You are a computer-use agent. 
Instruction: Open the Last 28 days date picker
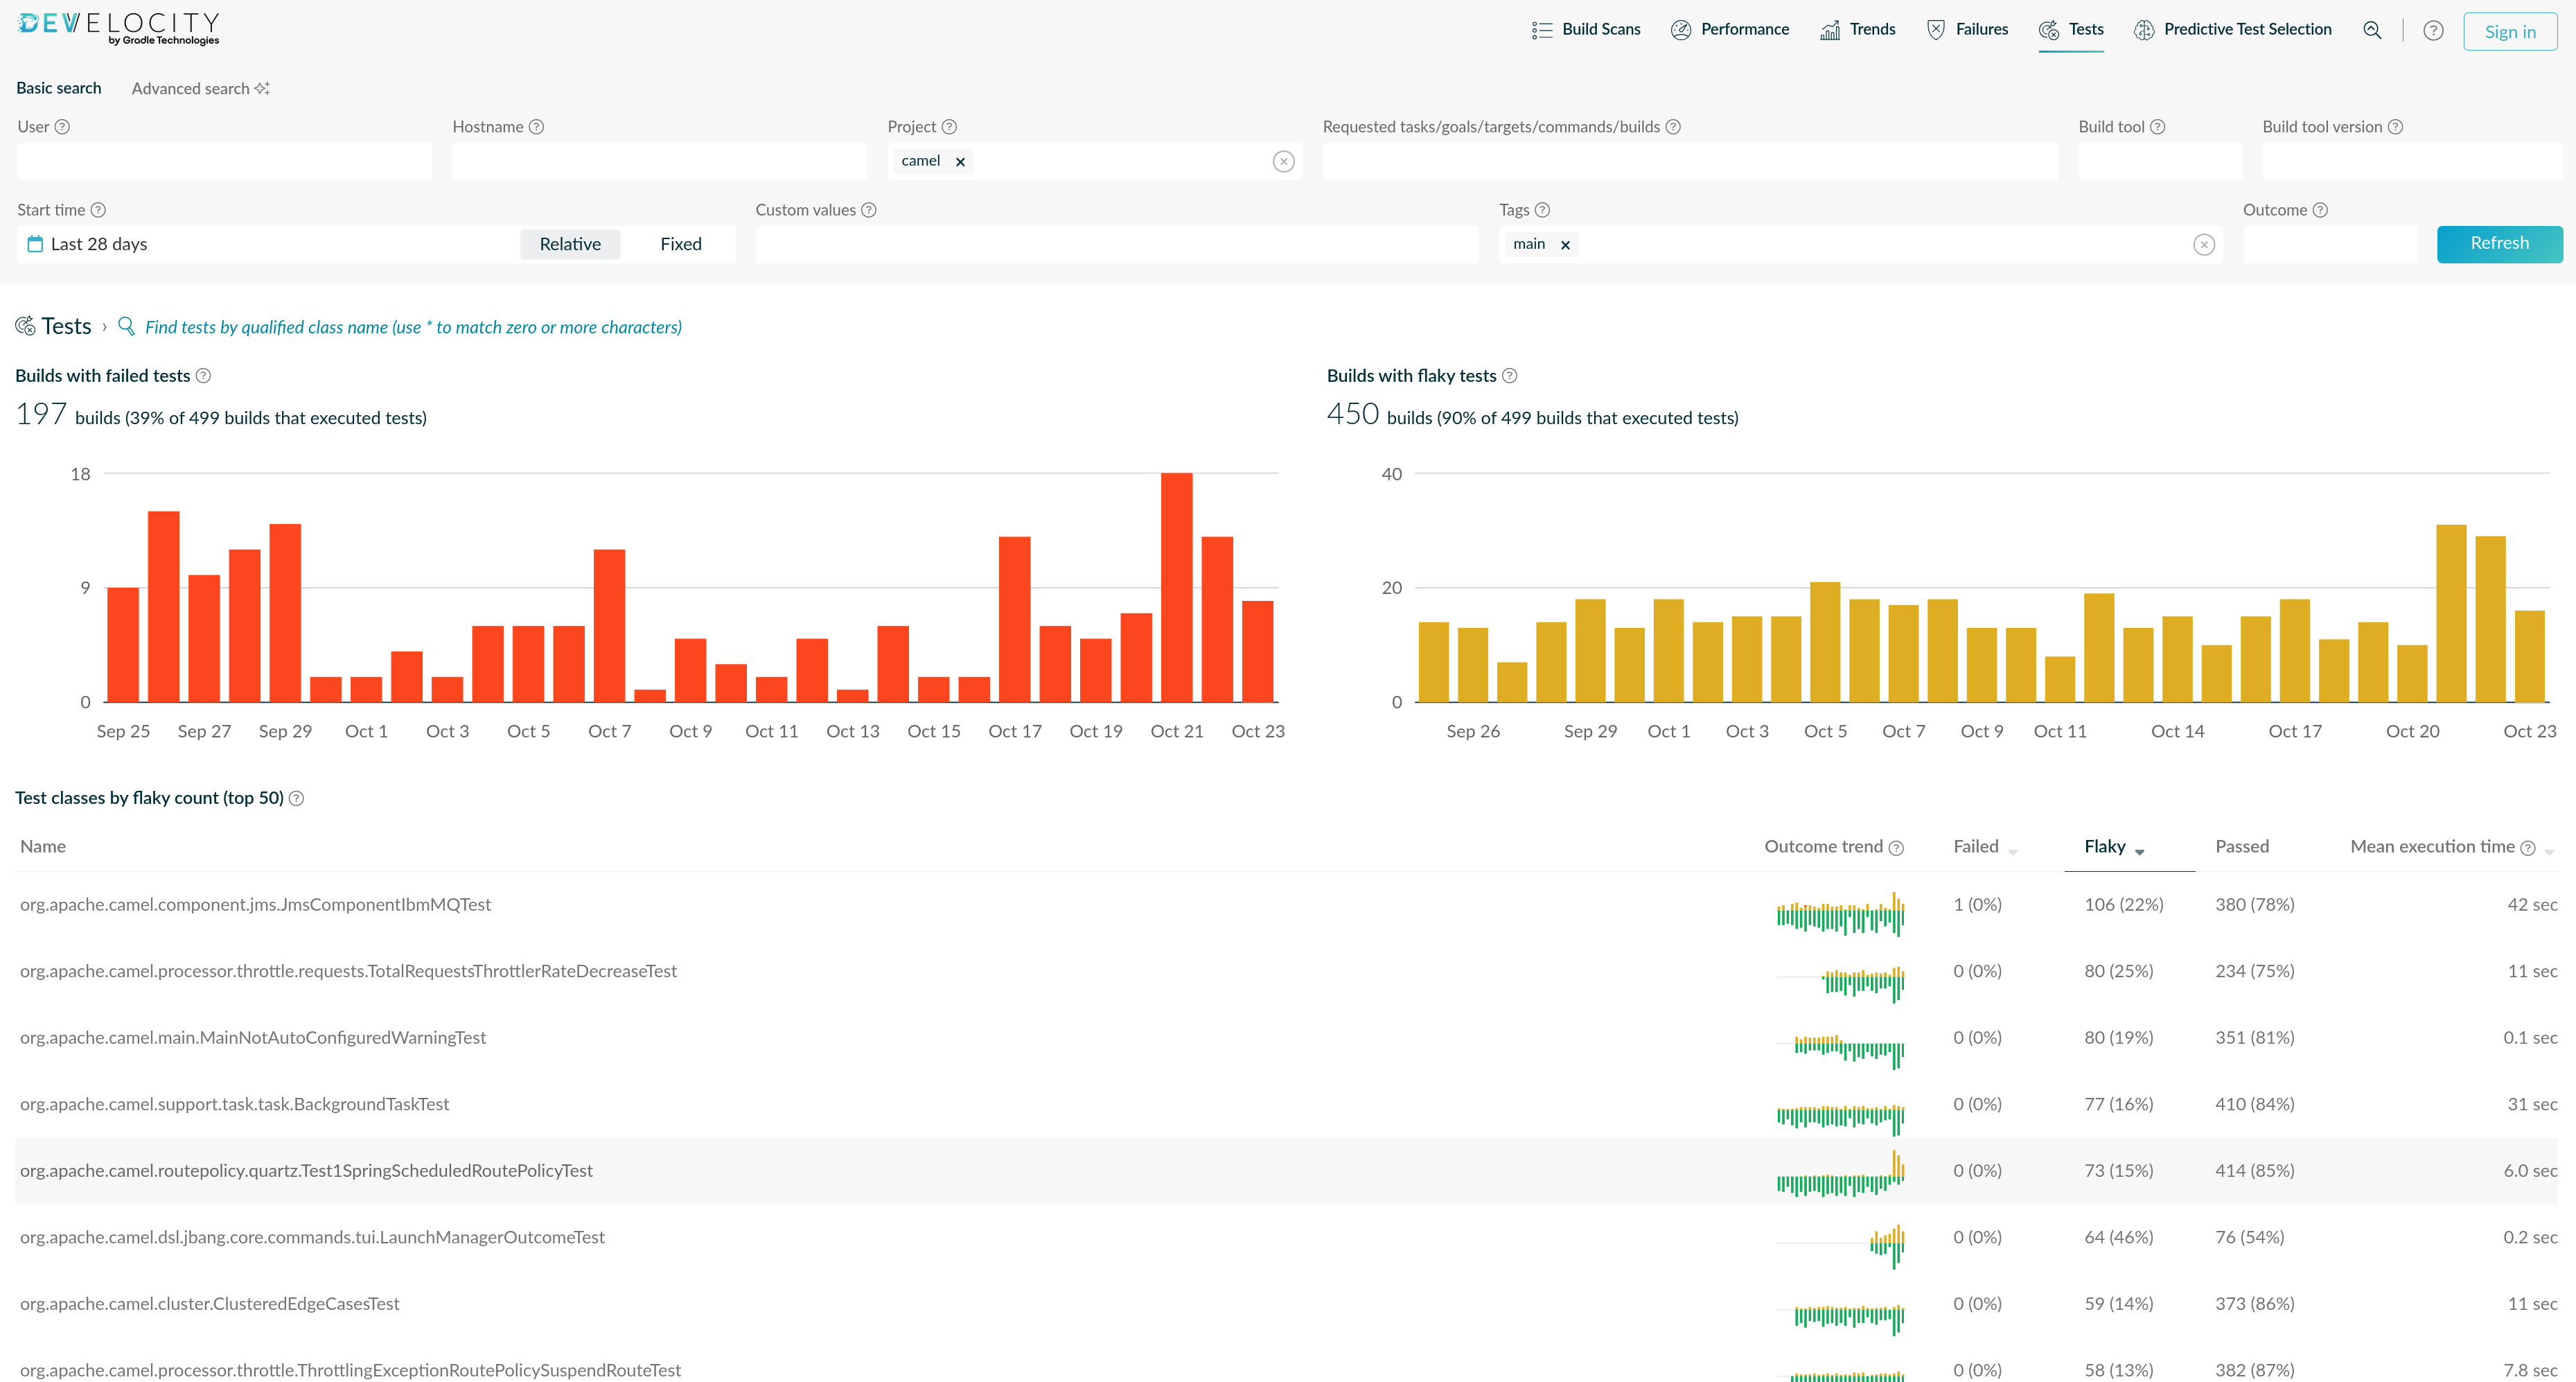[268, 244]
